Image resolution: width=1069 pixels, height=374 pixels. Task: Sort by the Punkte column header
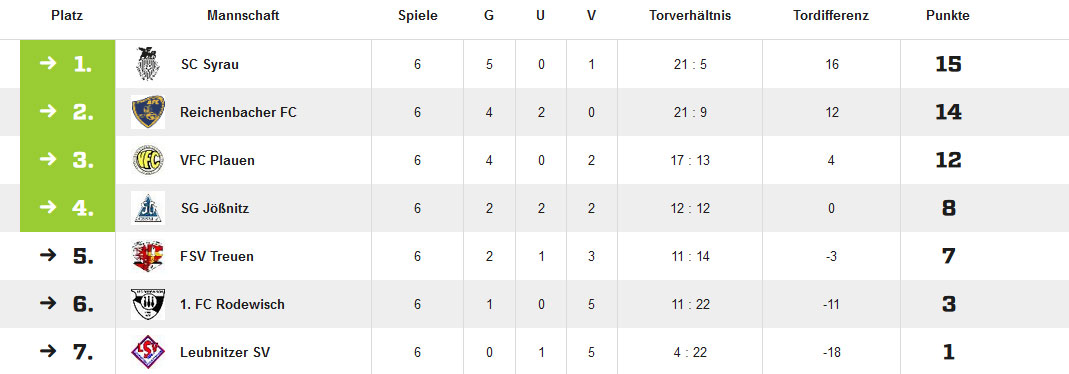pyautogui.click(x=948, y=16)
